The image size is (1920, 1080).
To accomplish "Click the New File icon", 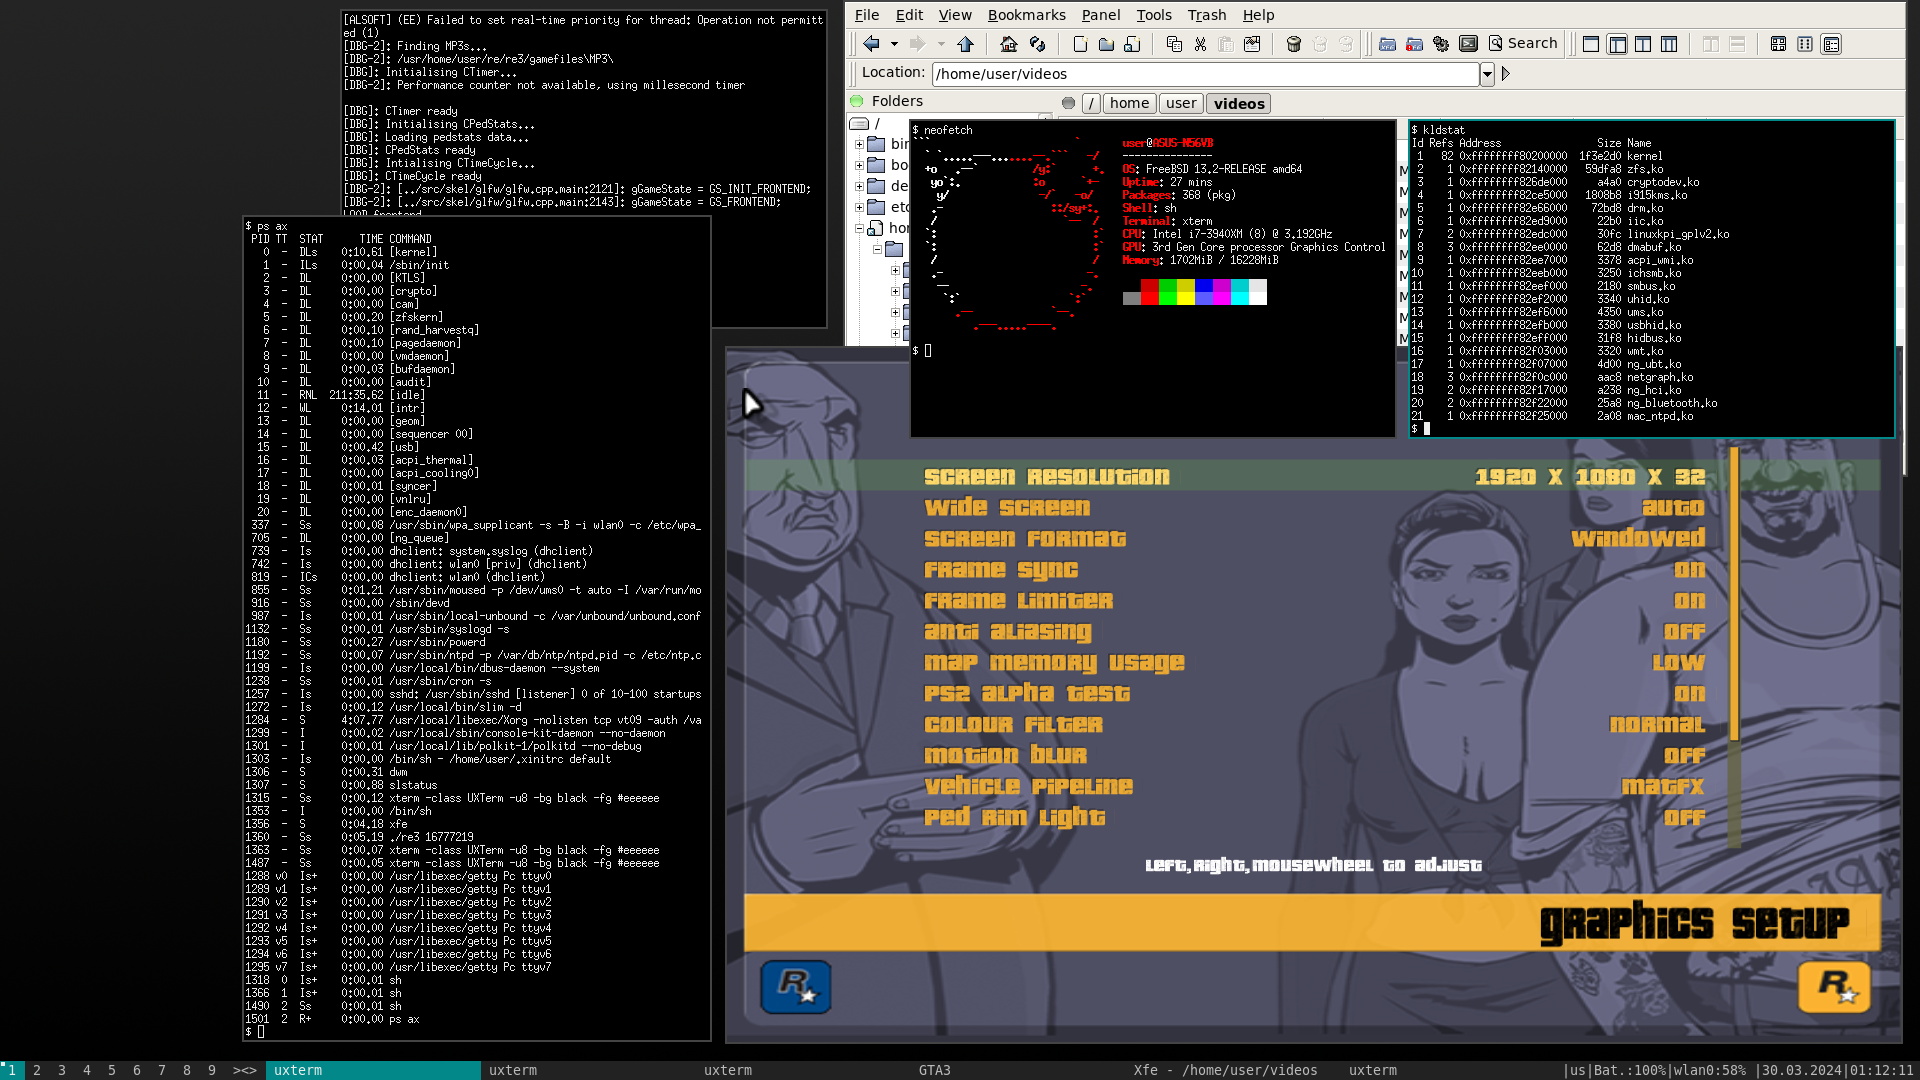I will [x=1080, y=44].
